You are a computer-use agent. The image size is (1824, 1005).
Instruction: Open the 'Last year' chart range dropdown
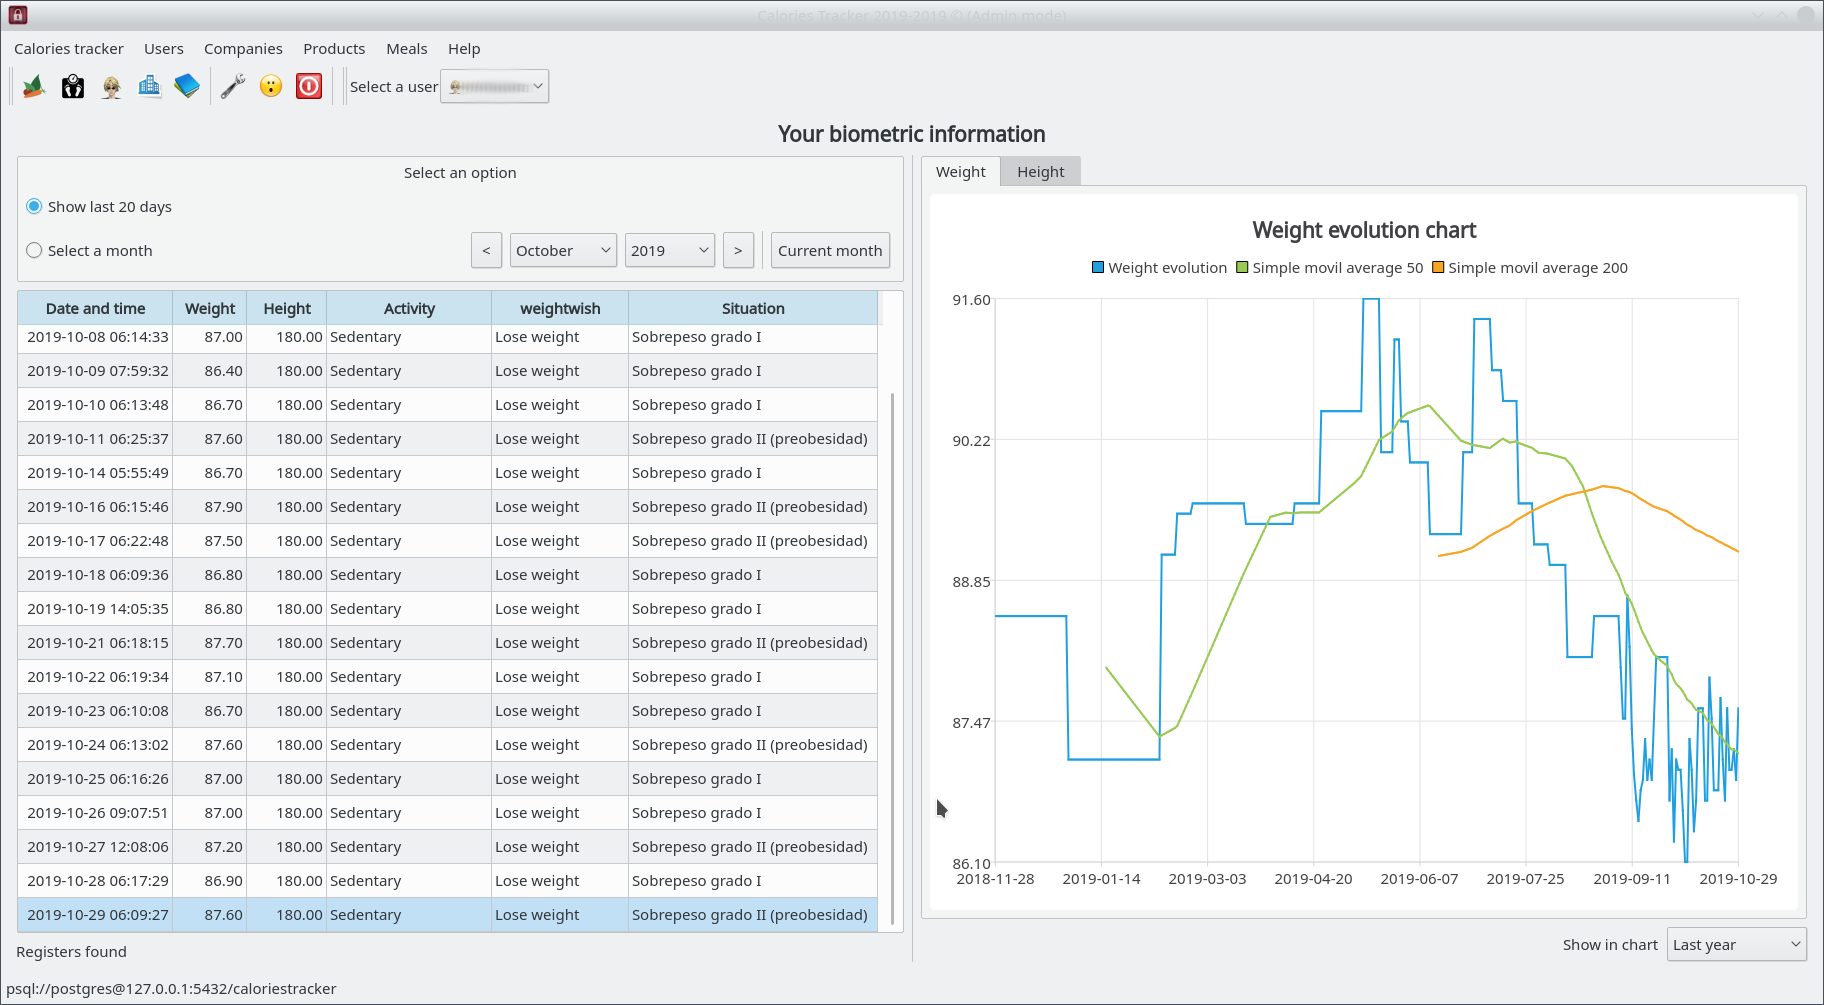click(x=1736, y=945)
